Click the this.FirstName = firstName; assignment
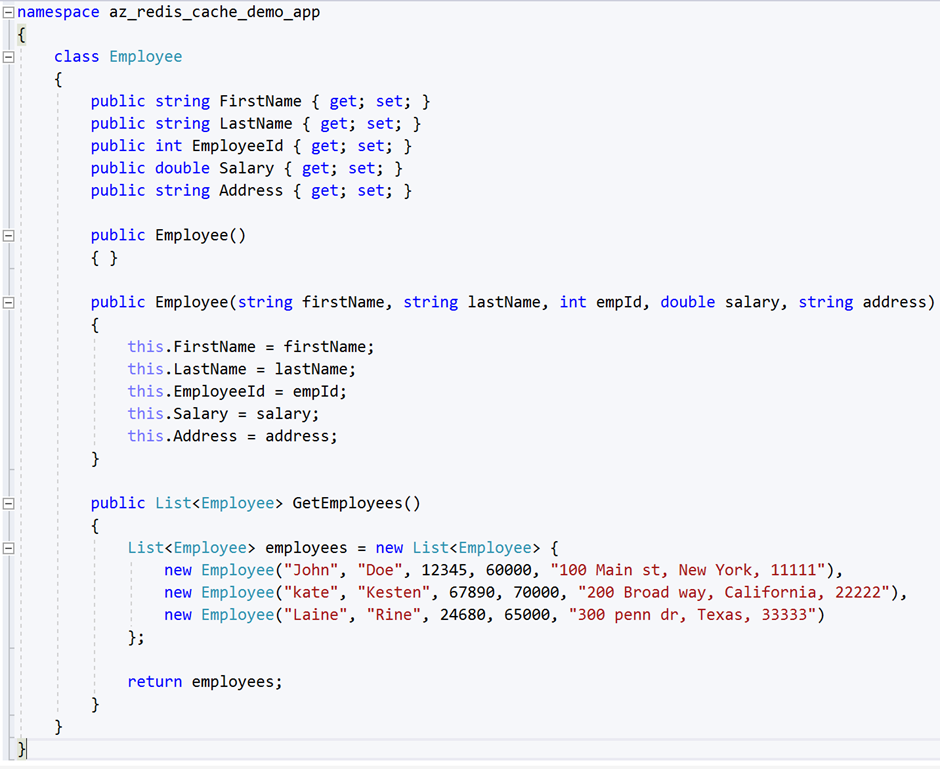940x769 pixels. tap(251, 347)
